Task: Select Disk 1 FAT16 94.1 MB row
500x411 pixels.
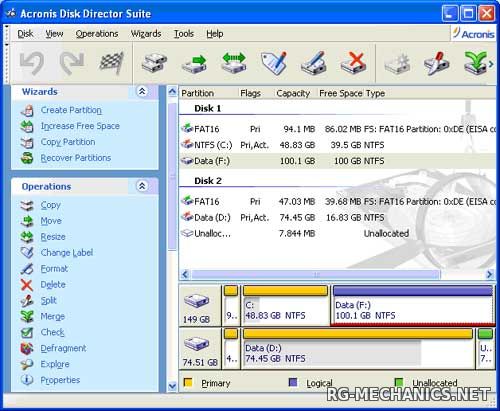Action: (x=337, y=129)
